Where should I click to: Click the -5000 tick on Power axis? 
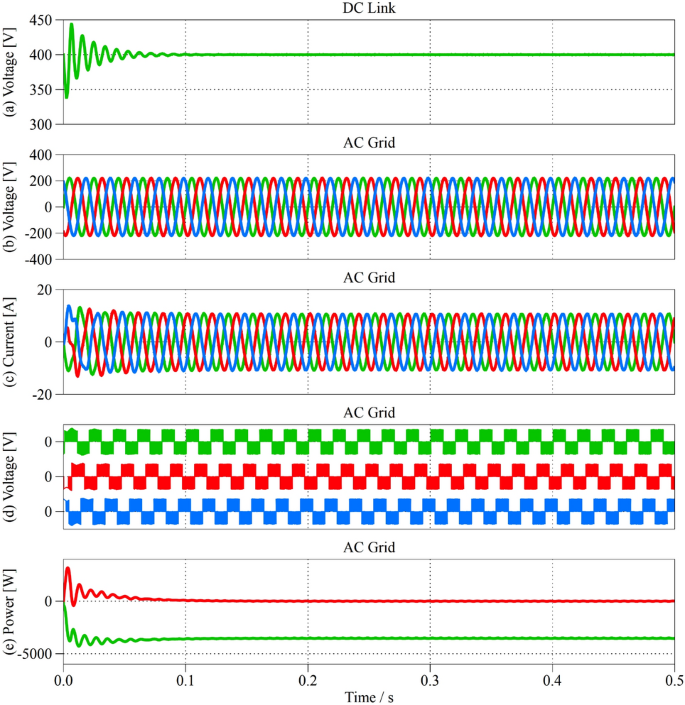click(38, 654)
